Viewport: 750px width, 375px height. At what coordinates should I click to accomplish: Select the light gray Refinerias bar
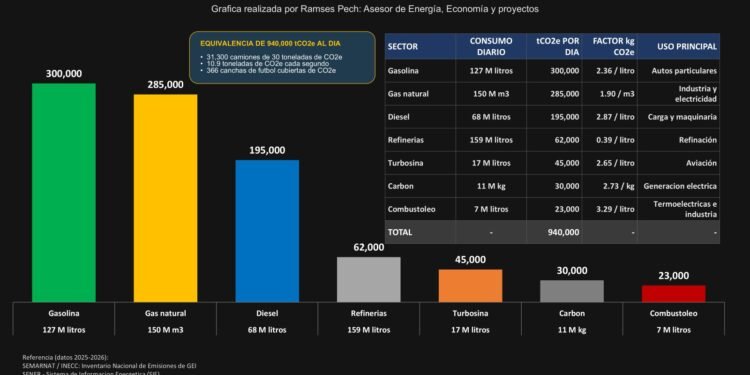pyautogui.click(x=368, y=279)
